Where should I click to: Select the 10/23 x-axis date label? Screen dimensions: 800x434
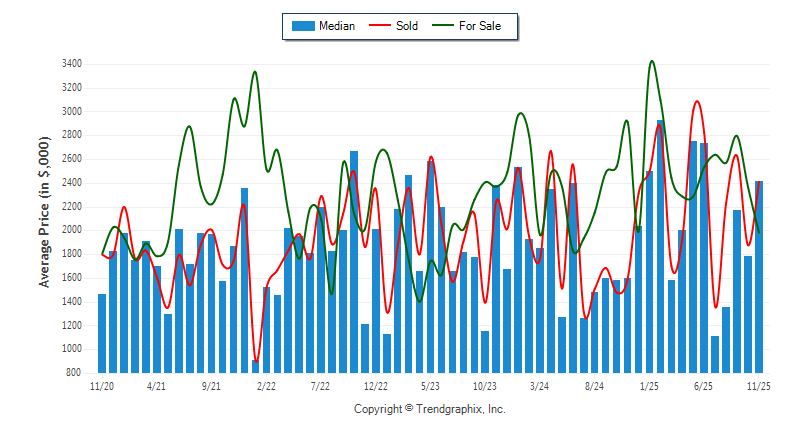tap(485, 385)
